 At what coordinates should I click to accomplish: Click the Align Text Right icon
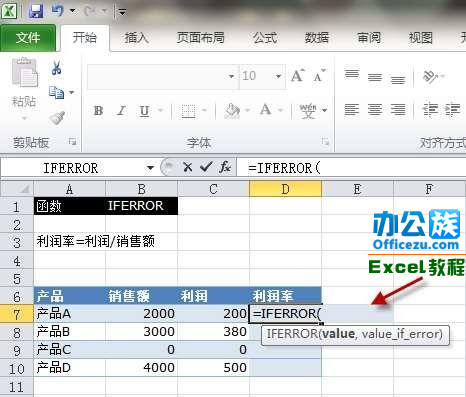coord(398,110)
